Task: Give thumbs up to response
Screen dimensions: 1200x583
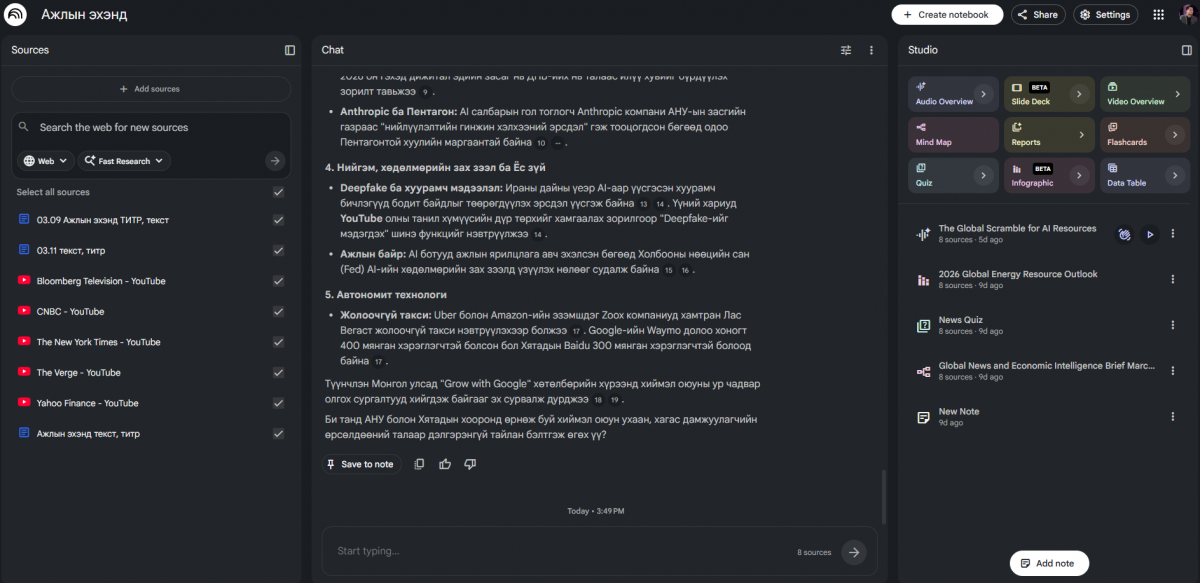Action: point(445,464)
